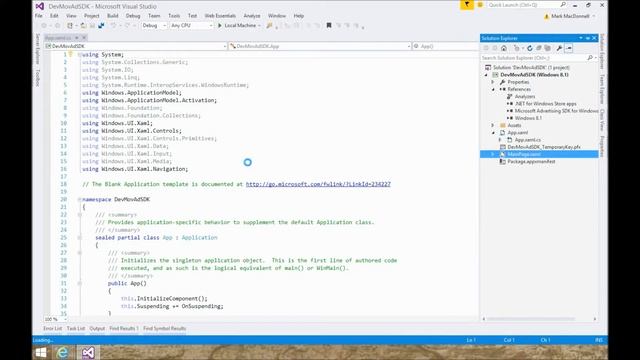Open Debug configuration dropdown
The height and width of the screenshot is (360, 640).
tap(154, 25)
